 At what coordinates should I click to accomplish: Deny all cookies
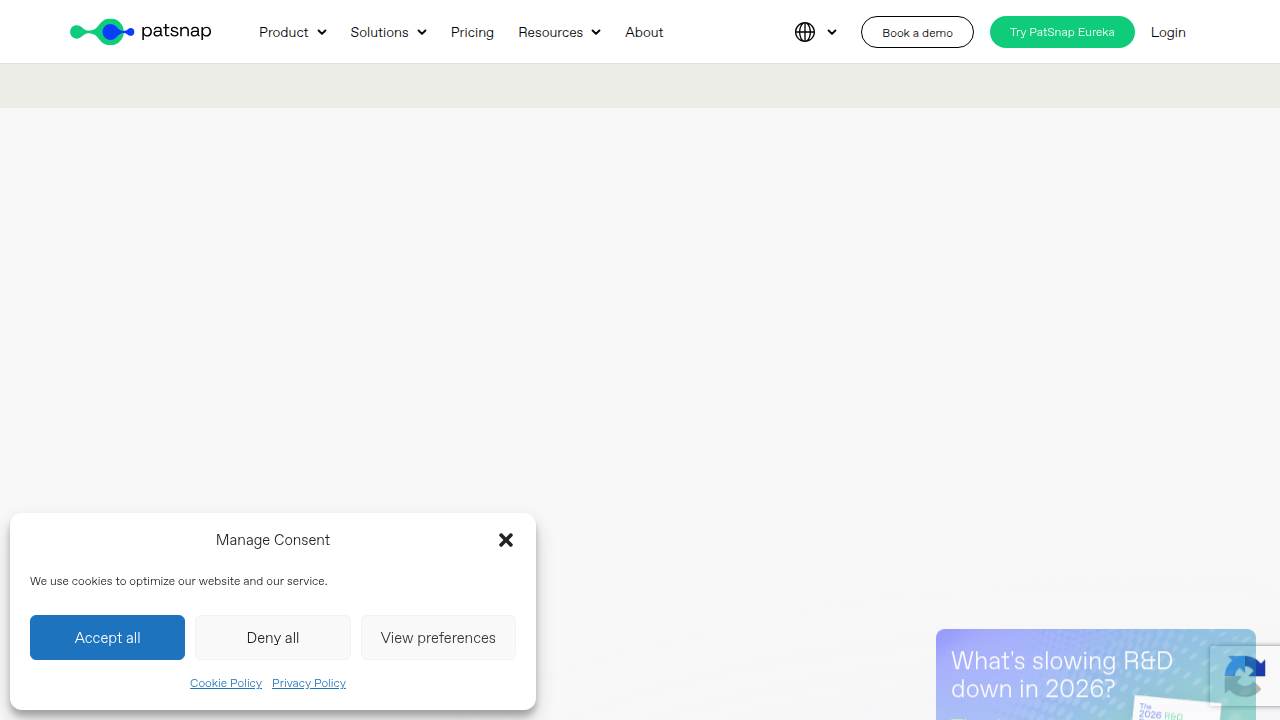273,637
